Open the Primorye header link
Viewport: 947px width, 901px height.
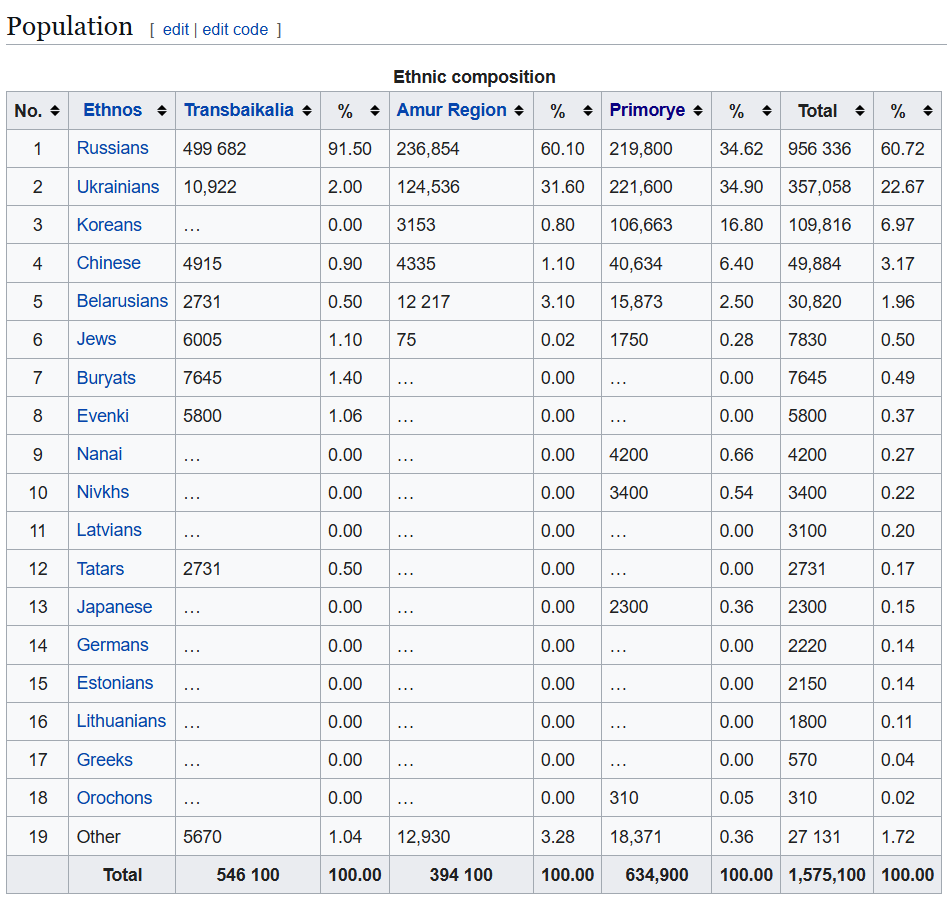click(647, 110)
